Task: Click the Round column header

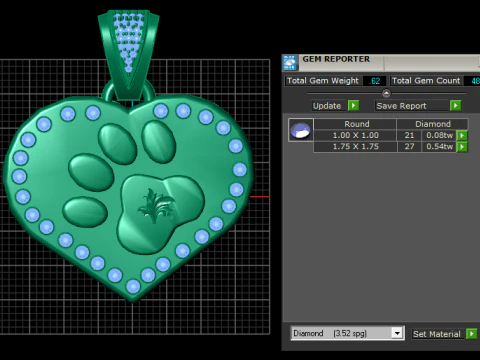Action: [355, 124]
